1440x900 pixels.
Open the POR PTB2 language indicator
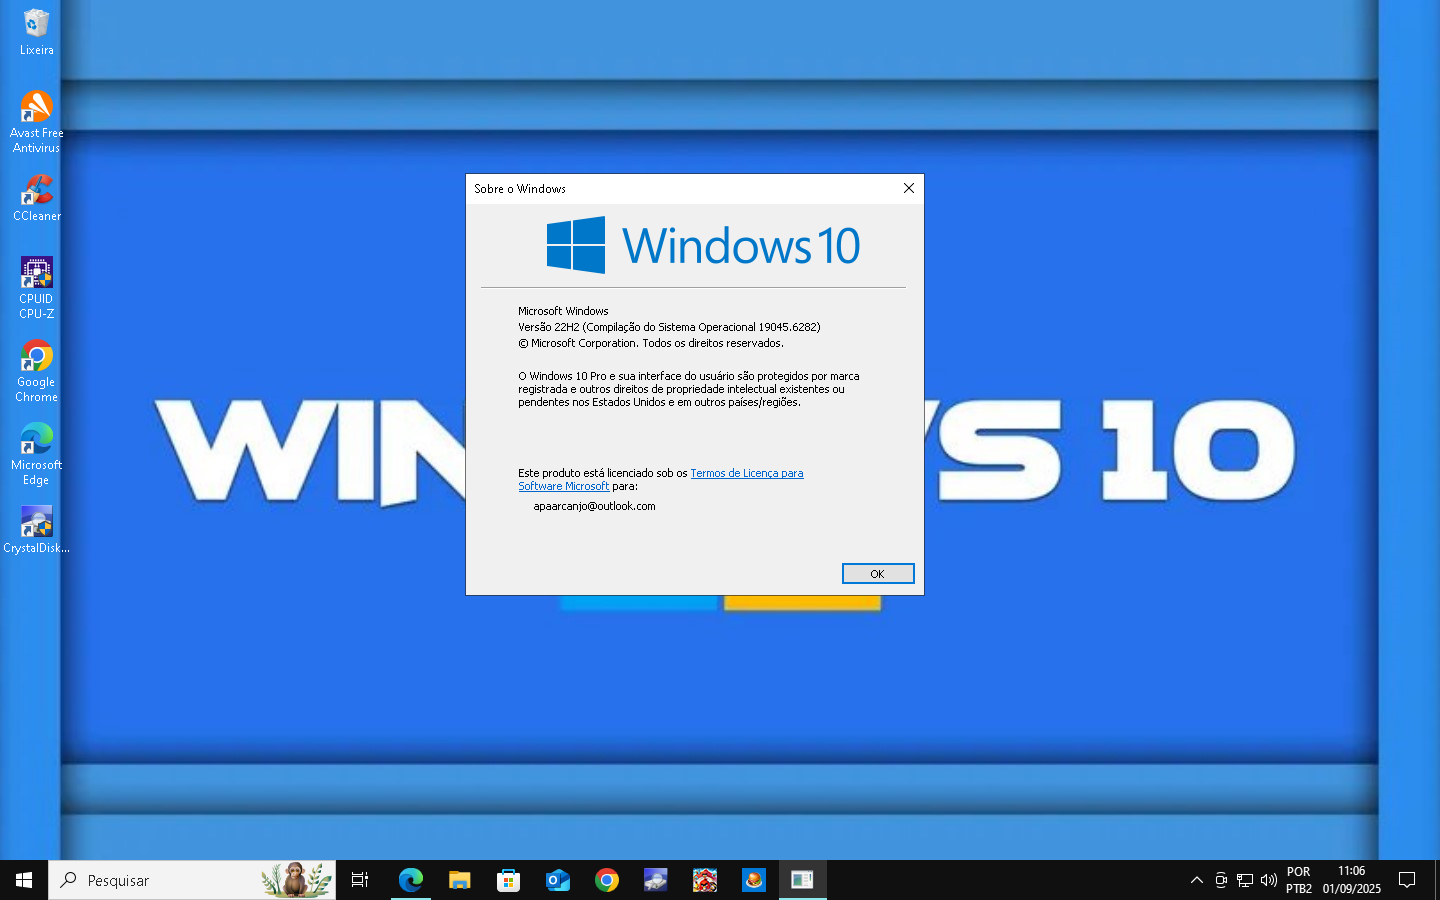(x=1299, y=880)
